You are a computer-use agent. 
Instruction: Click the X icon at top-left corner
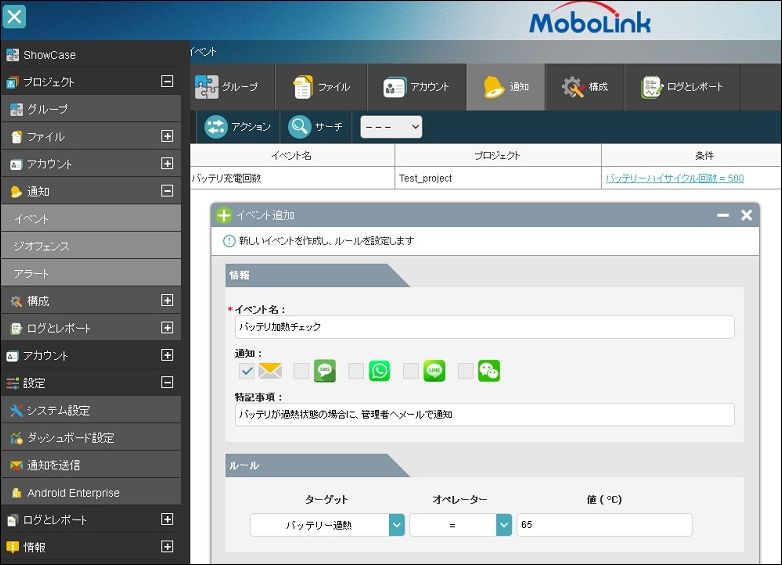[15, 17]
